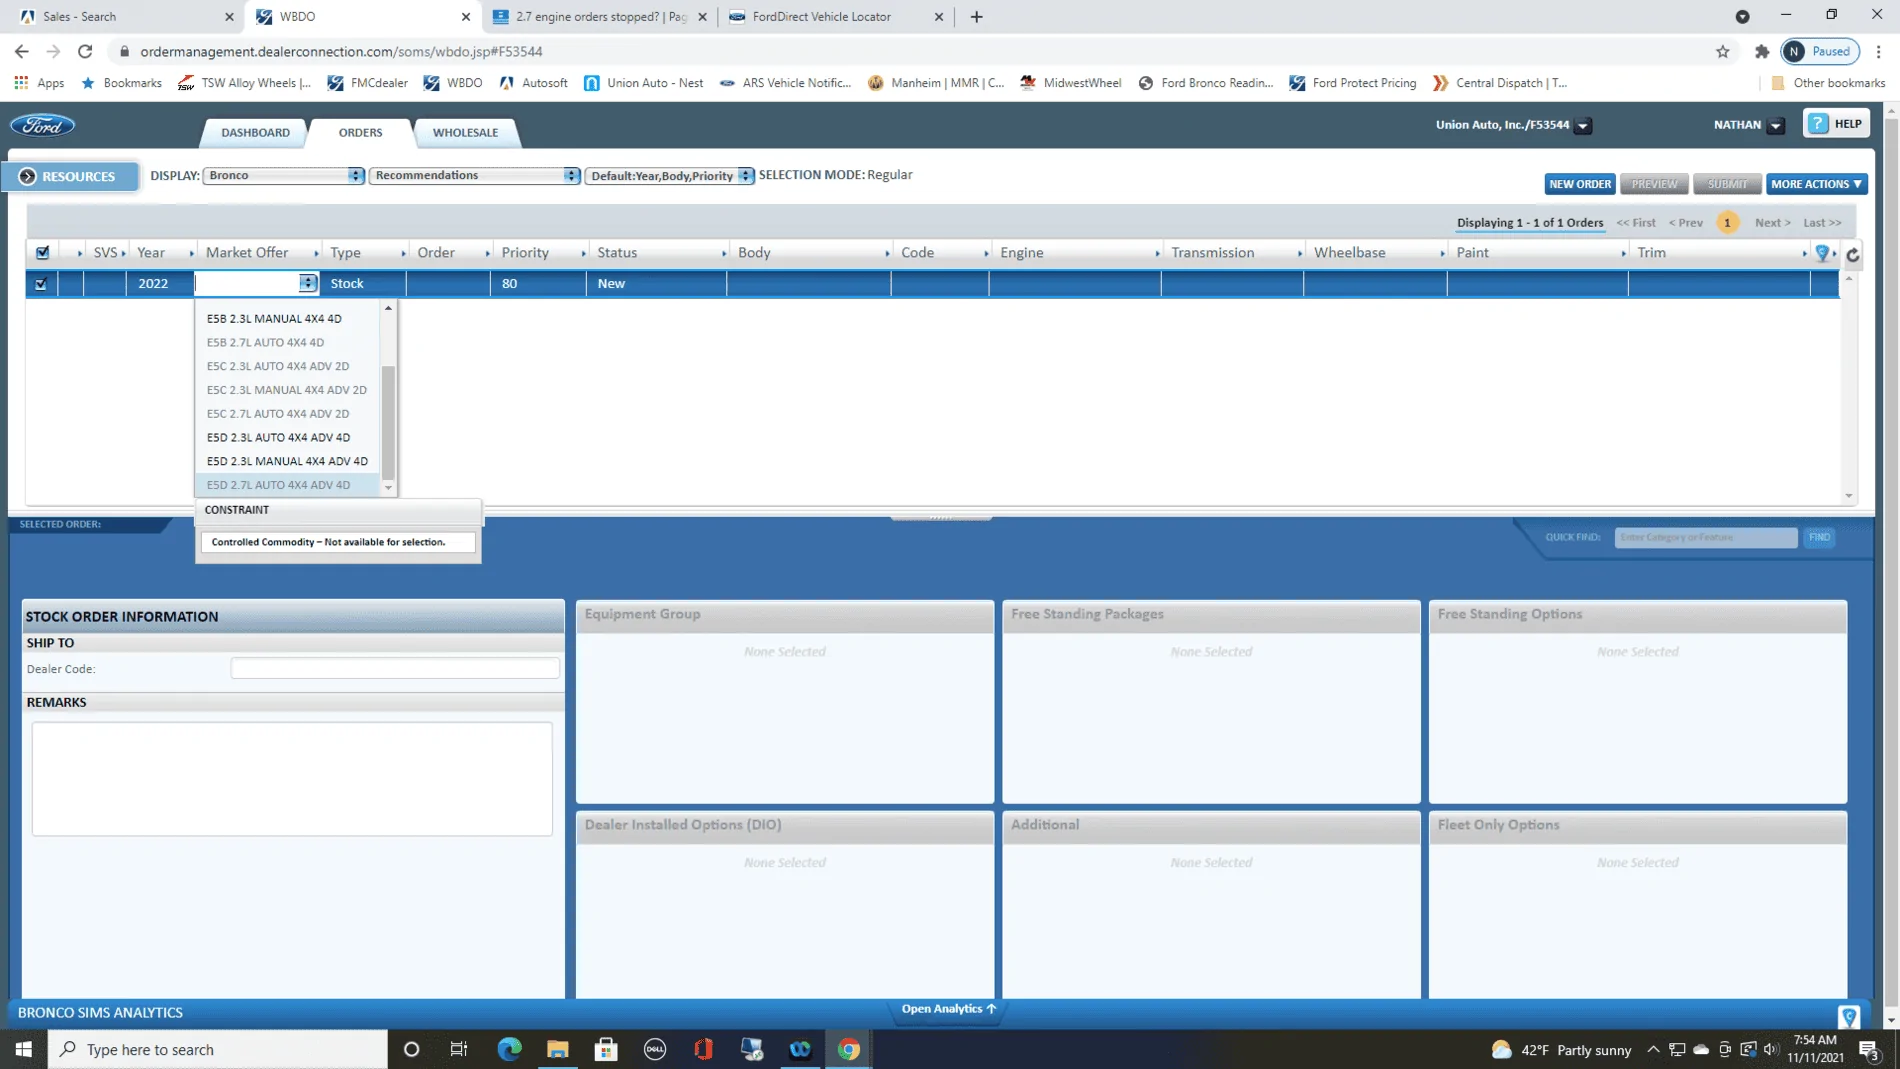
Task: Toggle the select-all orders checkbox
Action: click(x=42, y=253)
